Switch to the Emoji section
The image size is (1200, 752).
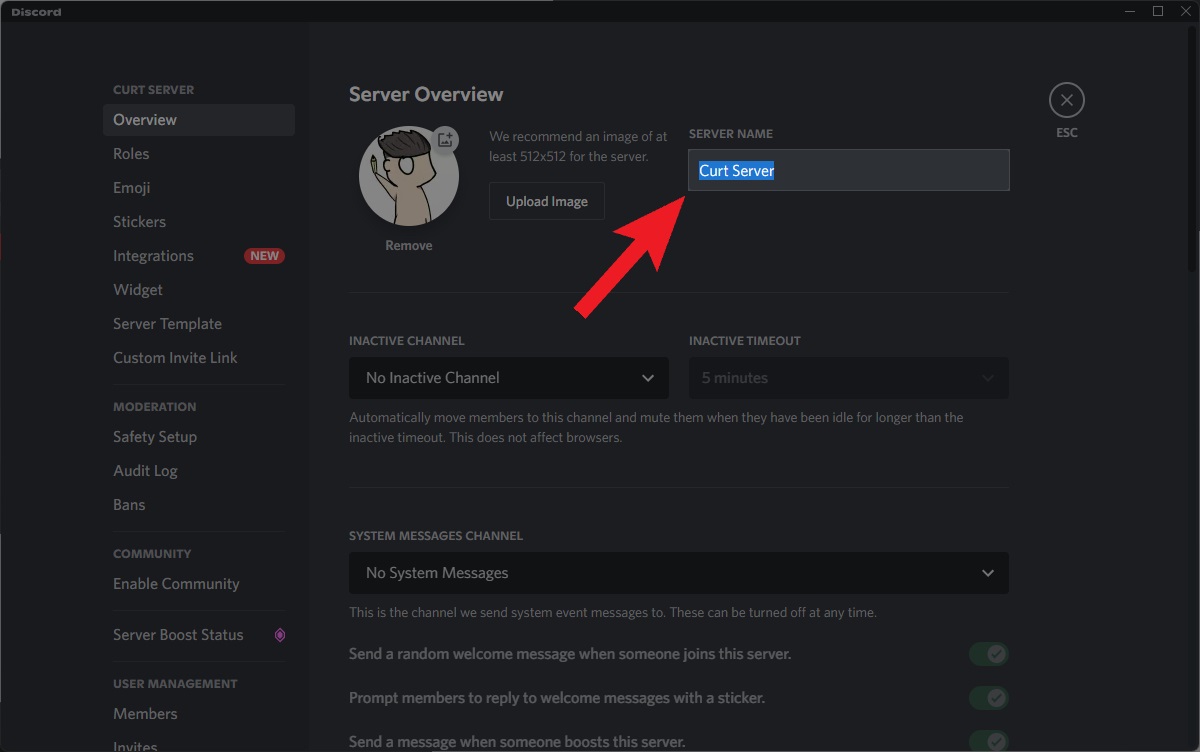(x=131, y=187)
